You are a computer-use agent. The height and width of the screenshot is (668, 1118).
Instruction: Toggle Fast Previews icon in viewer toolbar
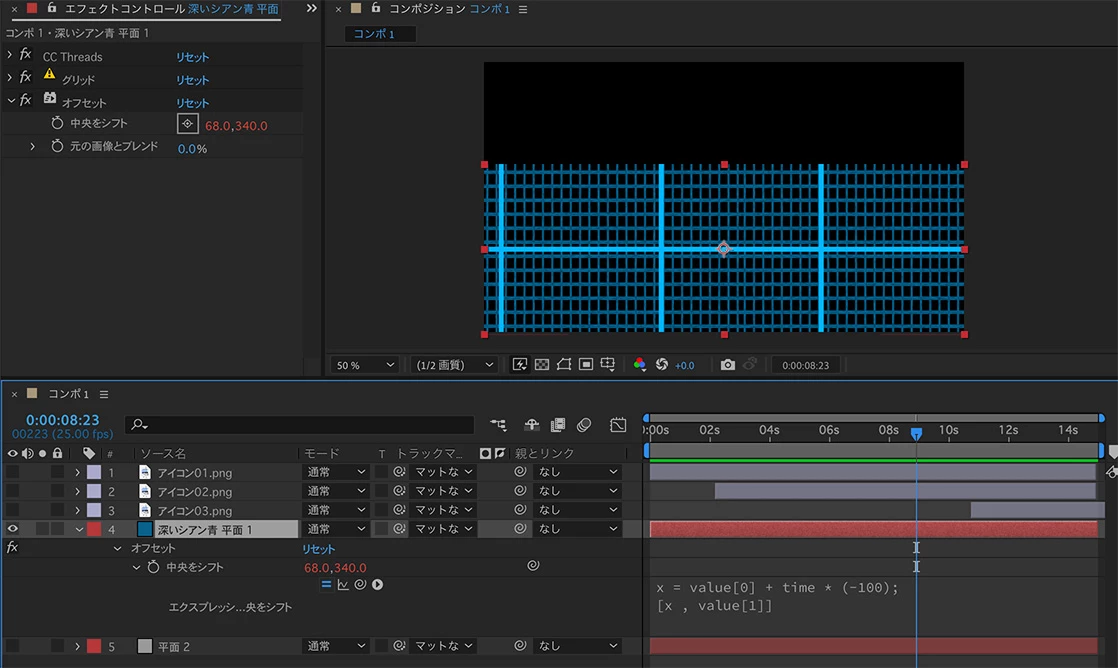(520, 364)
